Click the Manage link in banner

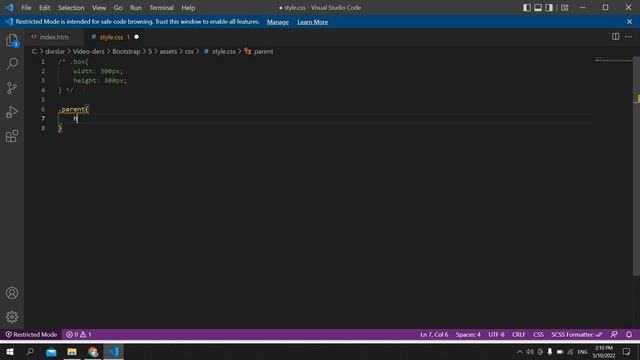pos(278,22)
